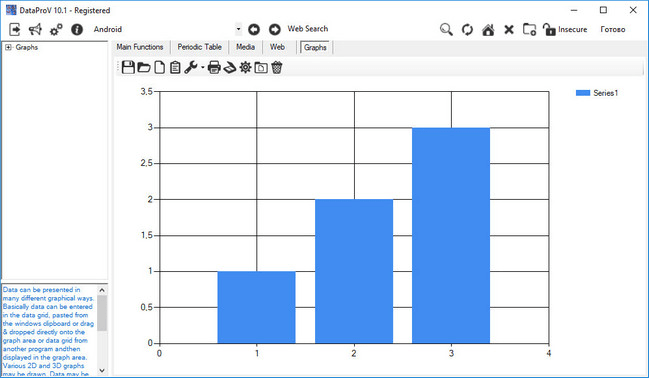Click the blue bar at value 2
The image size is (649, 378).
pyautogui.click(x=354, y=271)
